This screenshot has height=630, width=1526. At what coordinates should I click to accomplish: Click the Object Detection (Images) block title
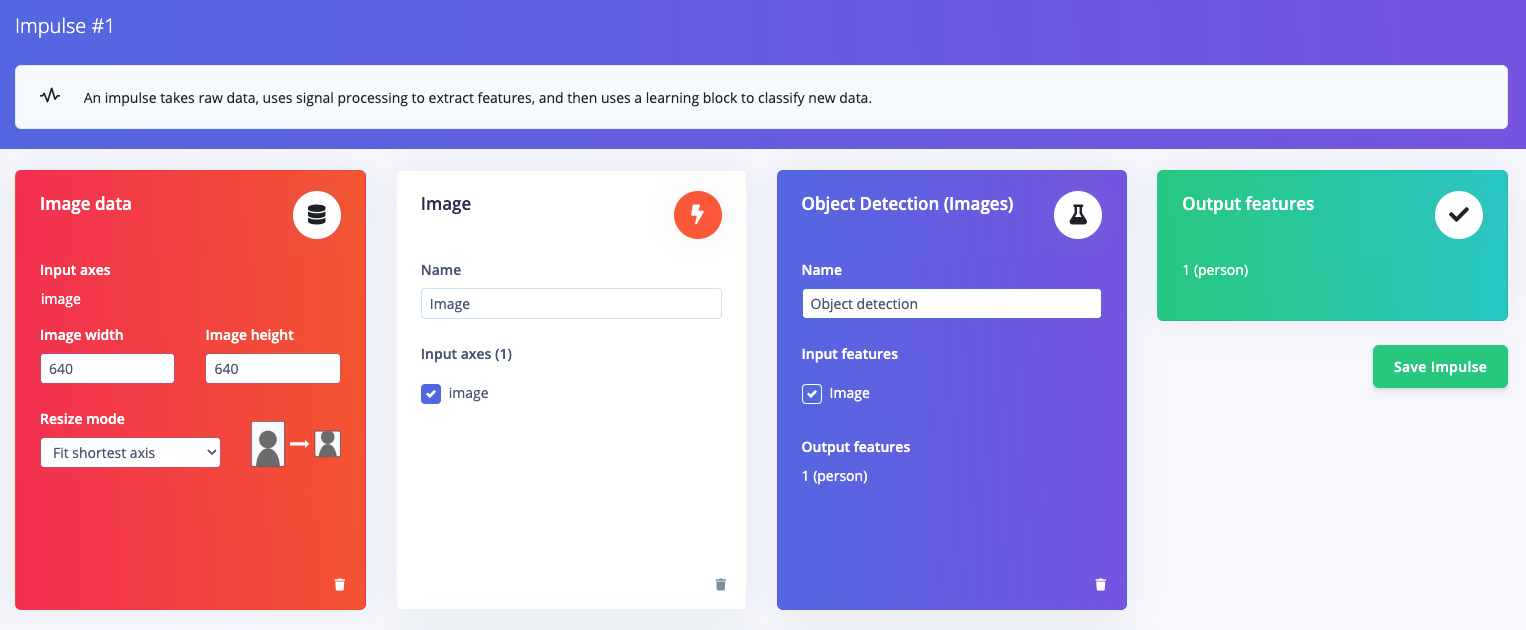[x=907, y=204]
